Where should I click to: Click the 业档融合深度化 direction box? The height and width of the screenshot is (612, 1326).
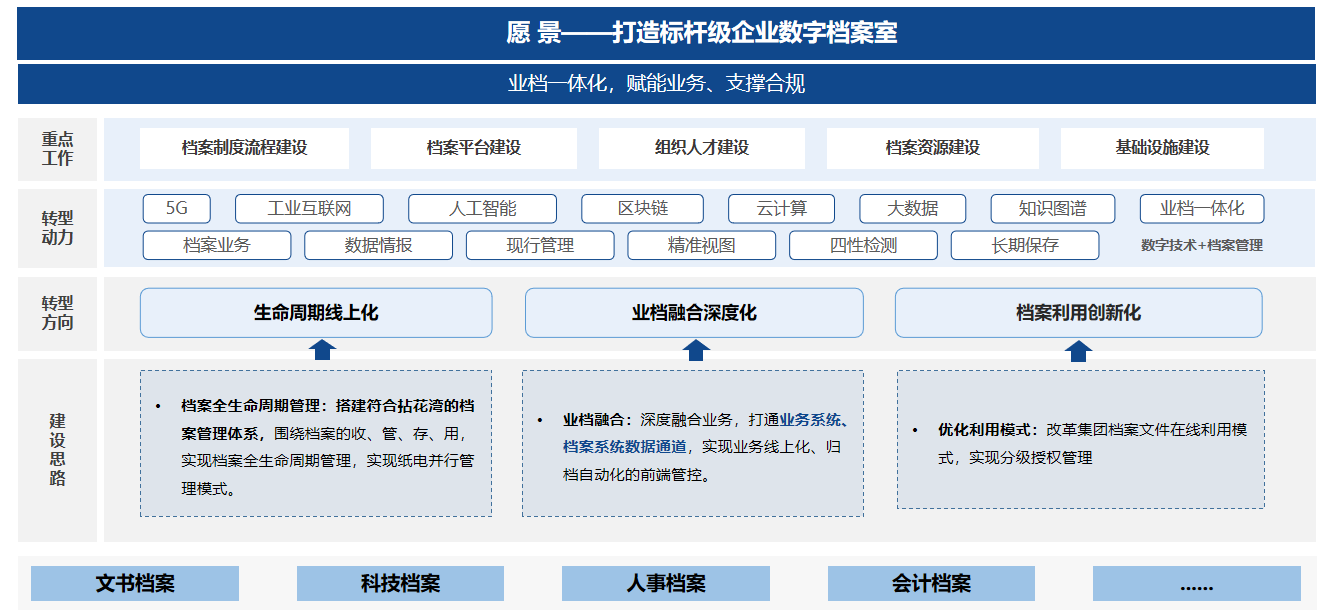[x=694, y=313]
